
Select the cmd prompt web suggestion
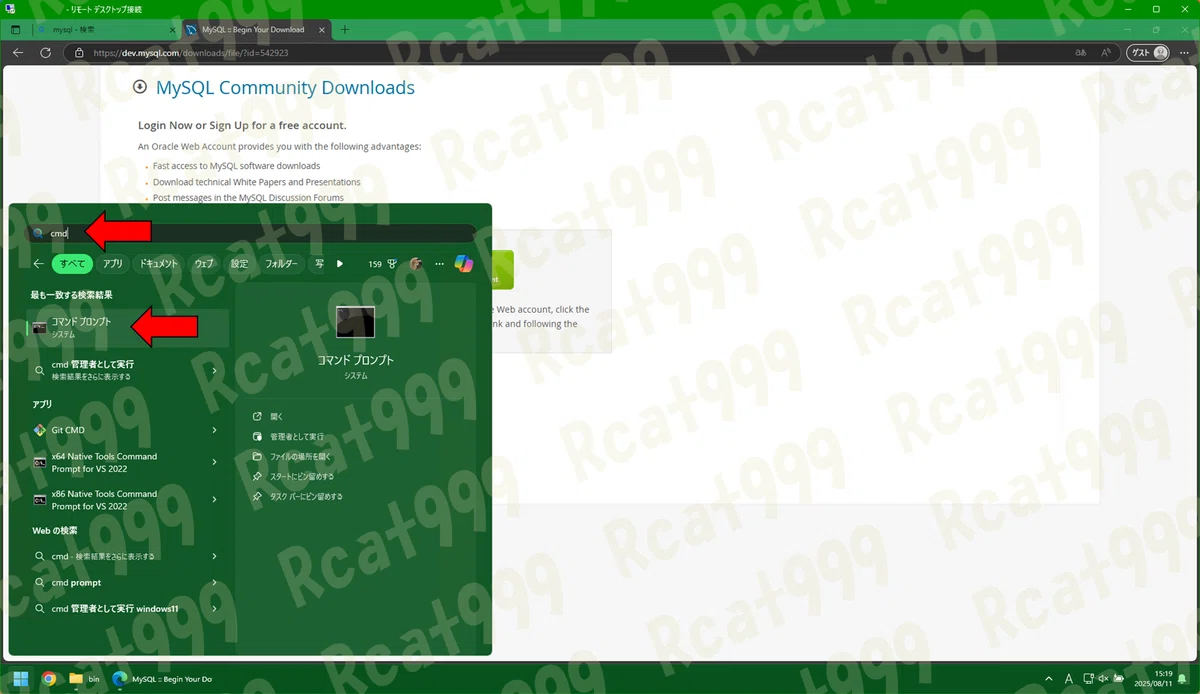[x=115, y=582]
